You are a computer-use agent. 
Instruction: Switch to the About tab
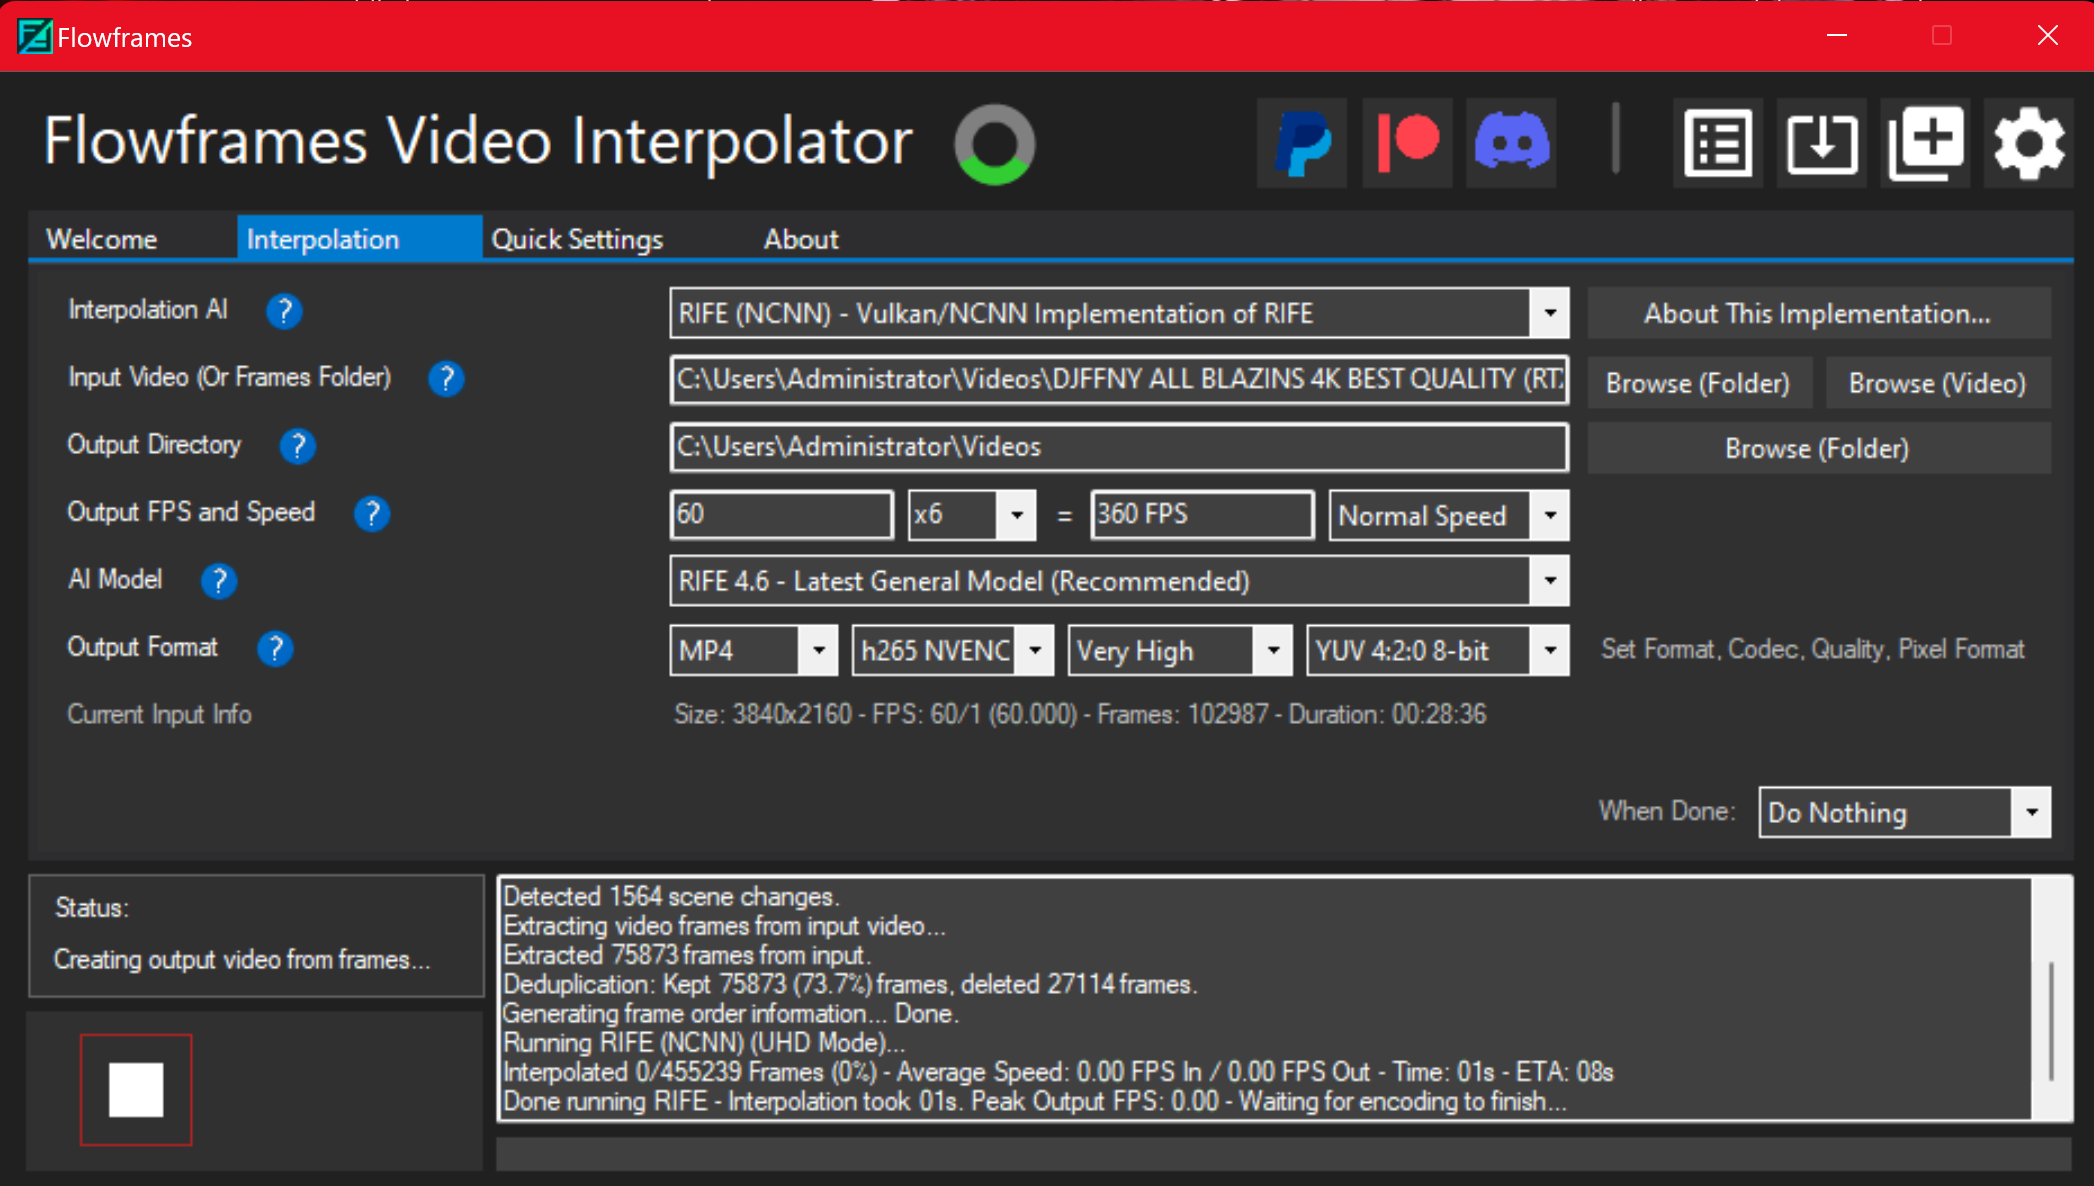[x=801, y=239]
